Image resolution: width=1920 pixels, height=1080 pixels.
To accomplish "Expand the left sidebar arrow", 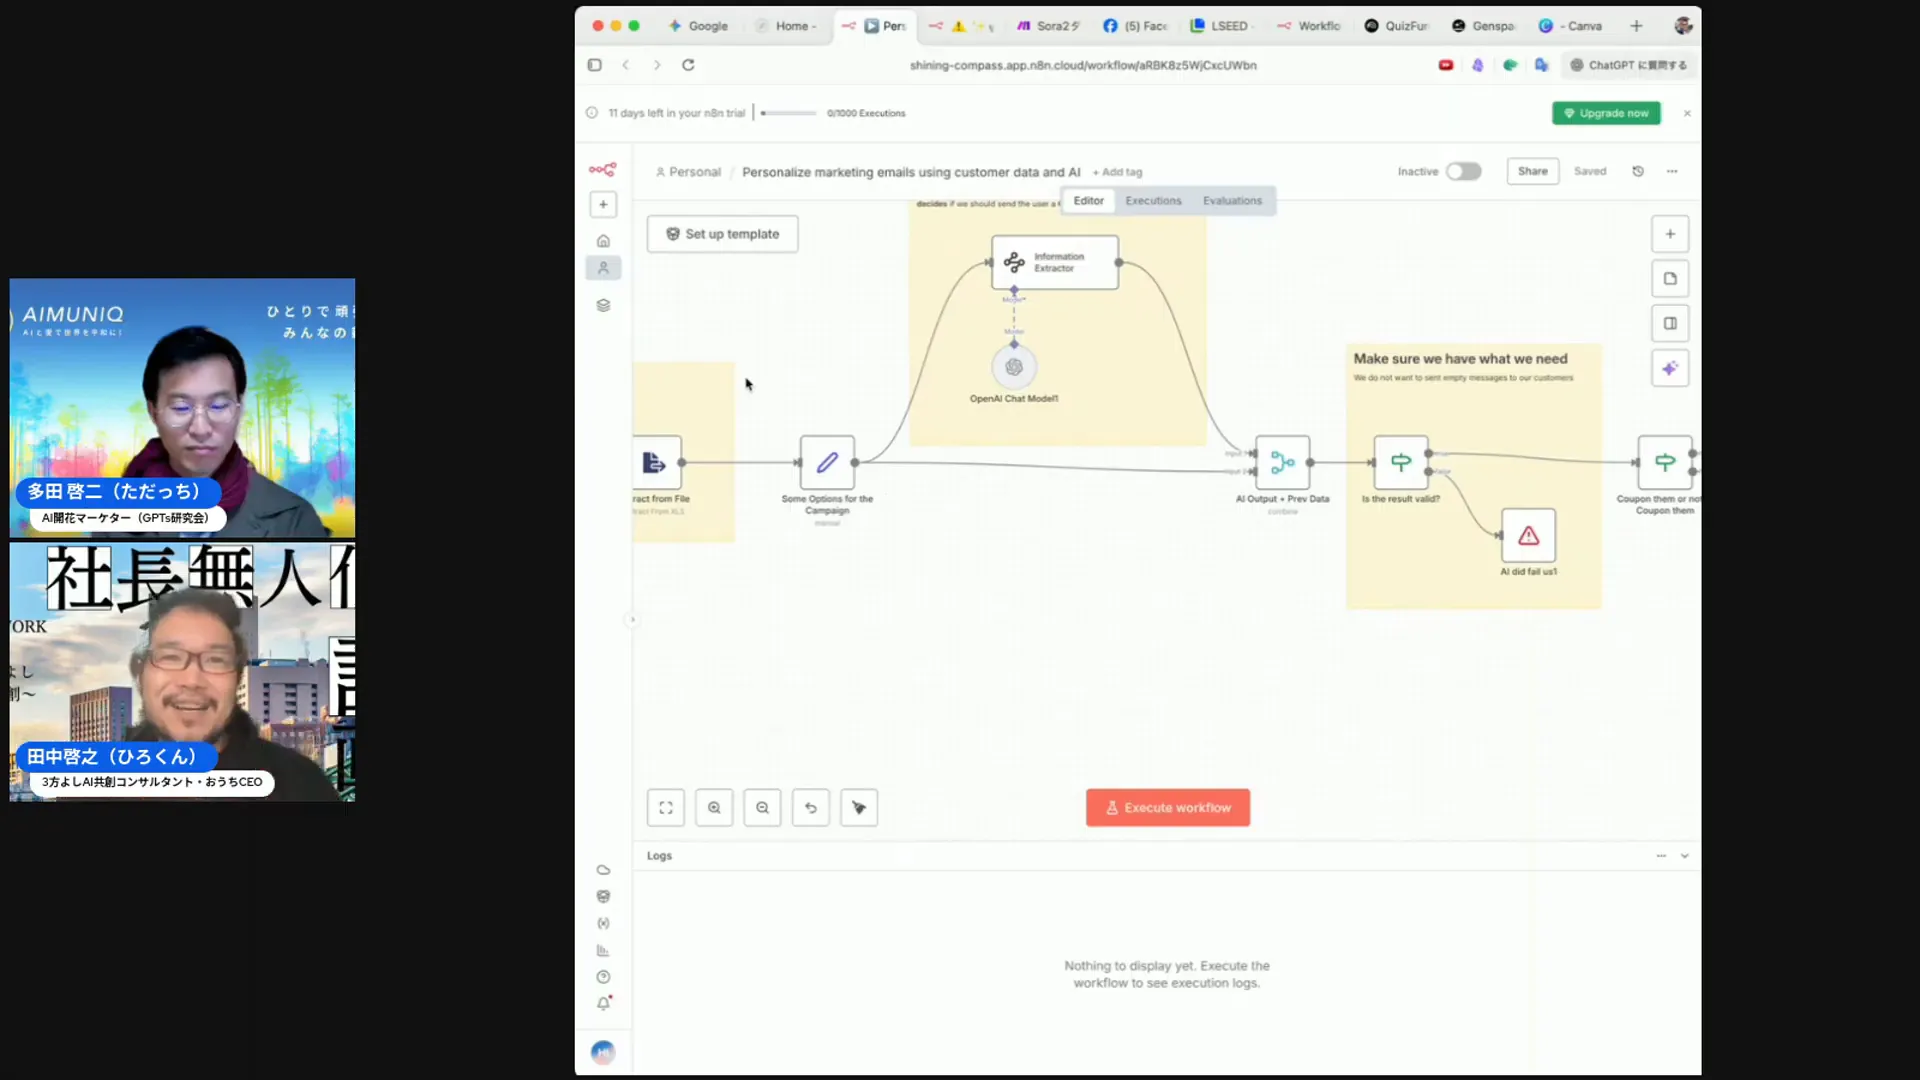I will coord(632,619).
